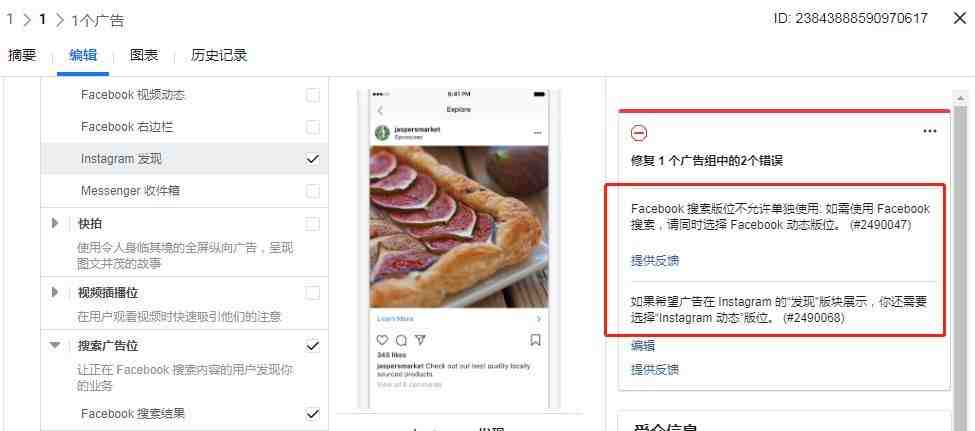The height and width of the screenshot is (431, 975).
Task: Tap the share paper-plane icon in preview
Action: tap(420, 340)
